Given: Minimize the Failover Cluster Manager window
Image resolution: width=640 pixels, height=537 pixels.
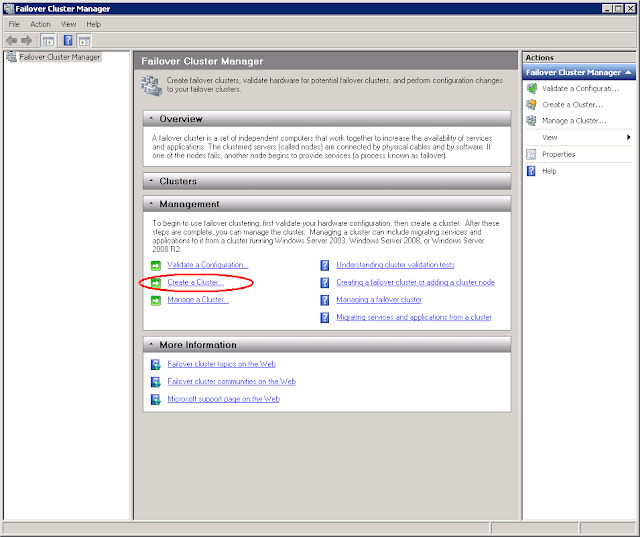Looking at the screenshot, I should tap(607, 9).
